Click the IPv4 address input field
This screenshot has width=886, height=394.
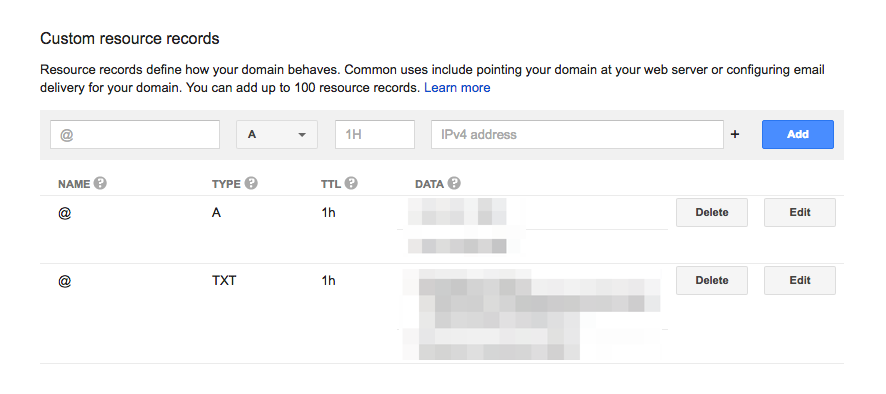(x=577, y=135)
